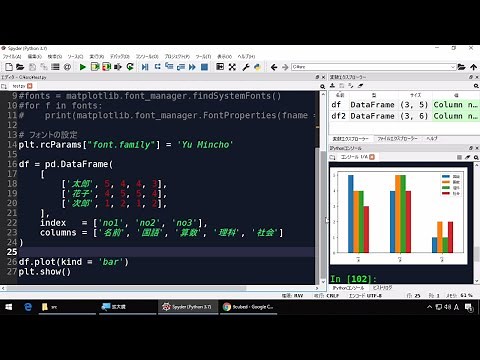Browse for a working directory

[x=461, y=67]
